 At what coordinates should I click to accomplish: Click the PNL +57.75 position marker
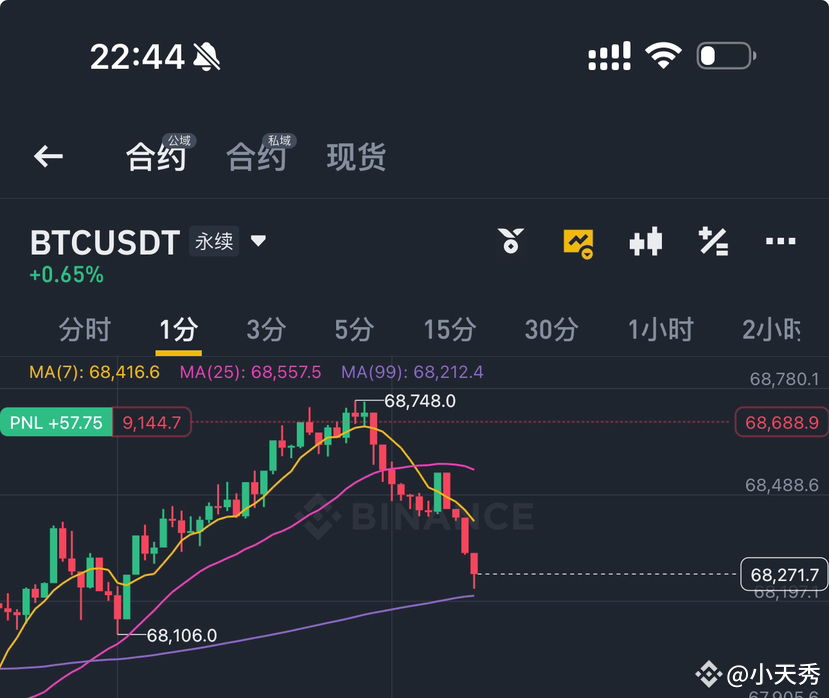[x=55, y=422]
